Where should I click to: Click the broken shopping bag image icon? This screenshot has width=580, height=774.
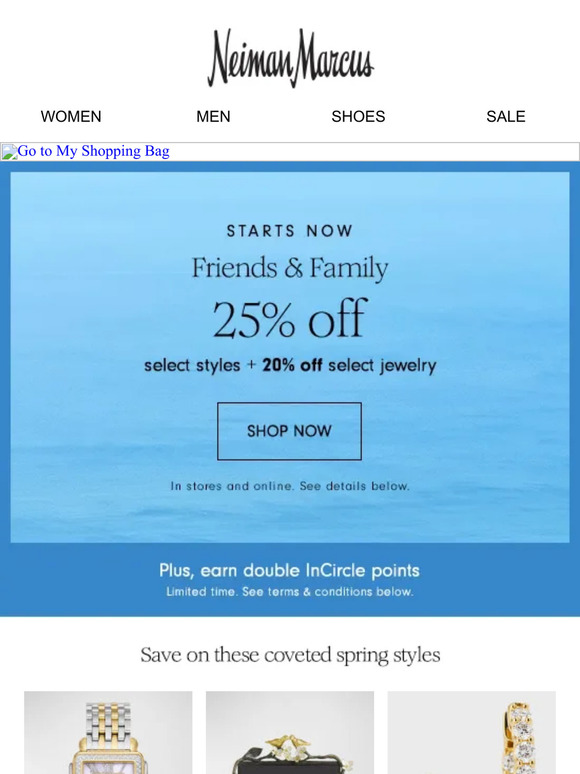click(9, 152)
